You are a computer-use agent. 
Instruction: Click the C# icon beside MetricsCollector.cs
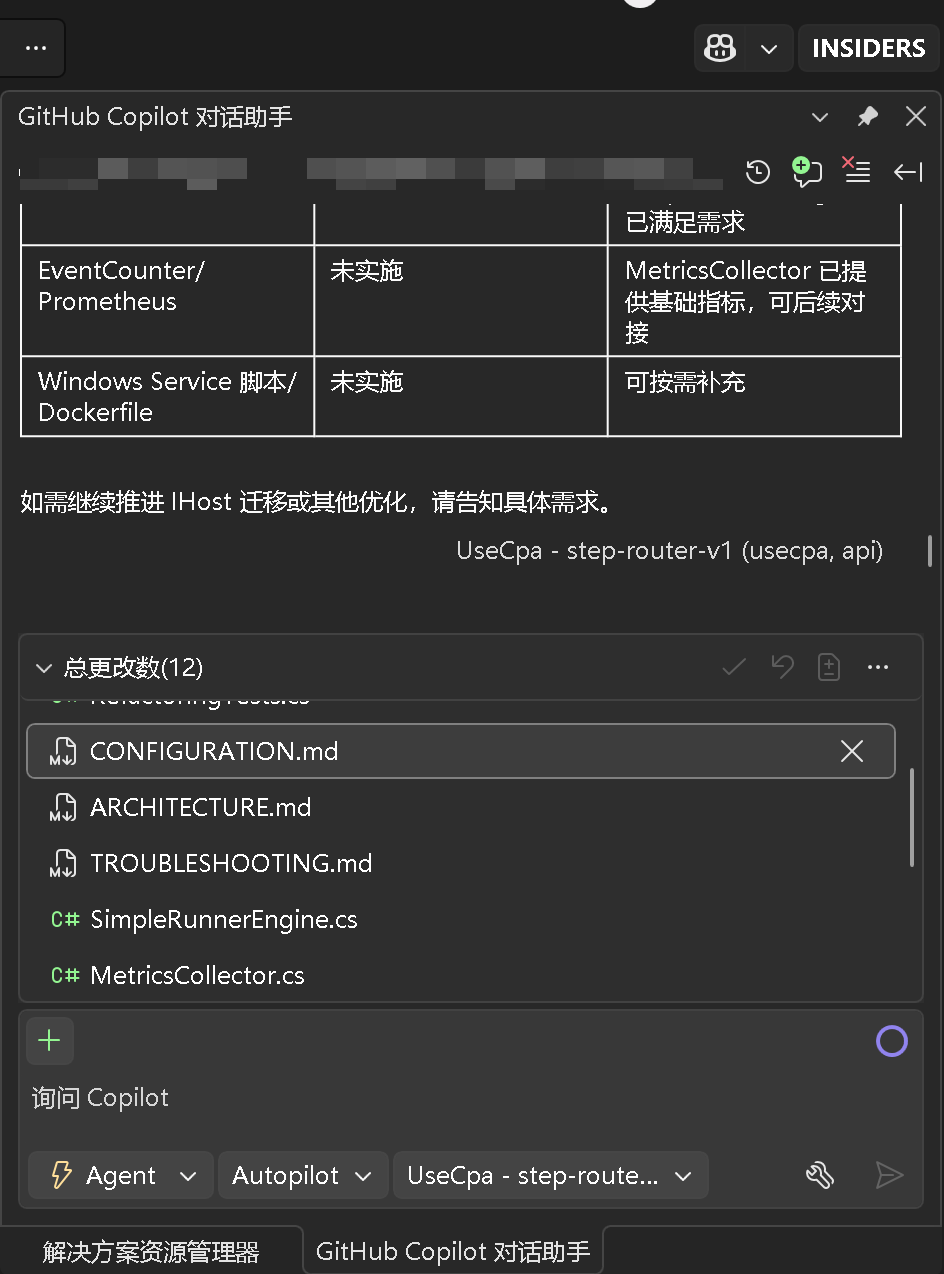[x=65, y=975]
